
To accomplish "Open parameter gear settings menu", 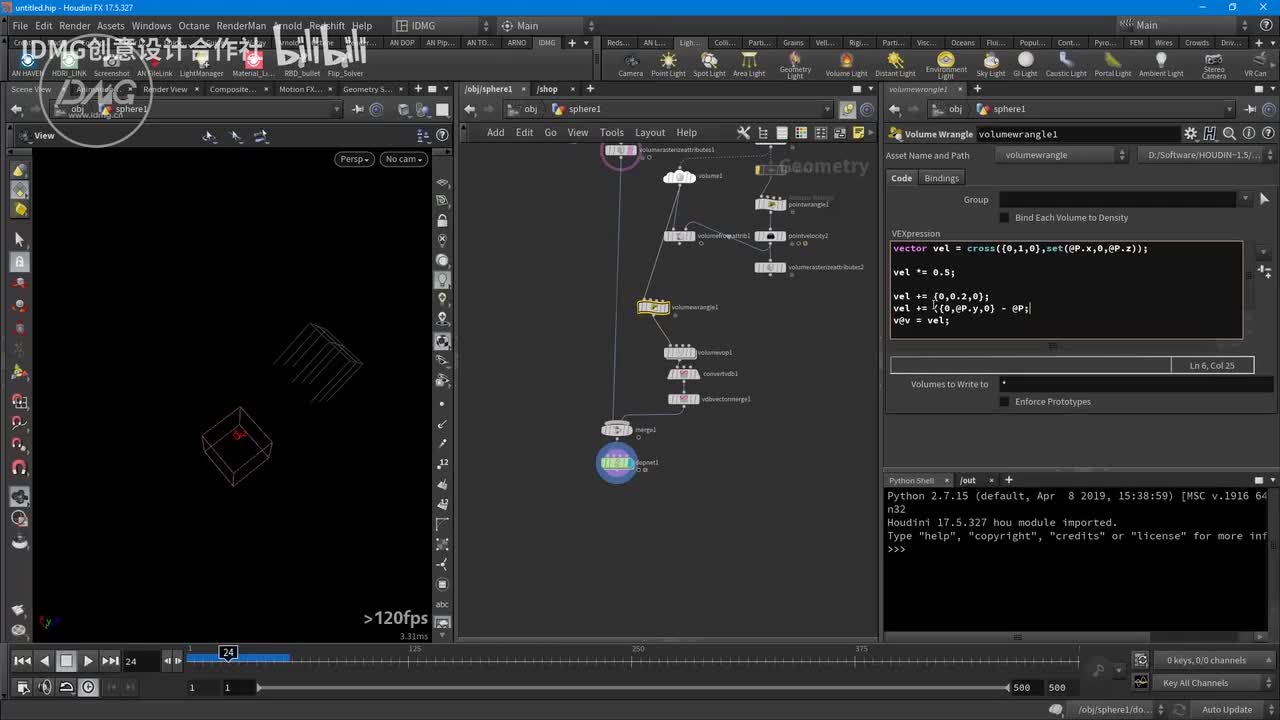I will (x=1190, y=134).
